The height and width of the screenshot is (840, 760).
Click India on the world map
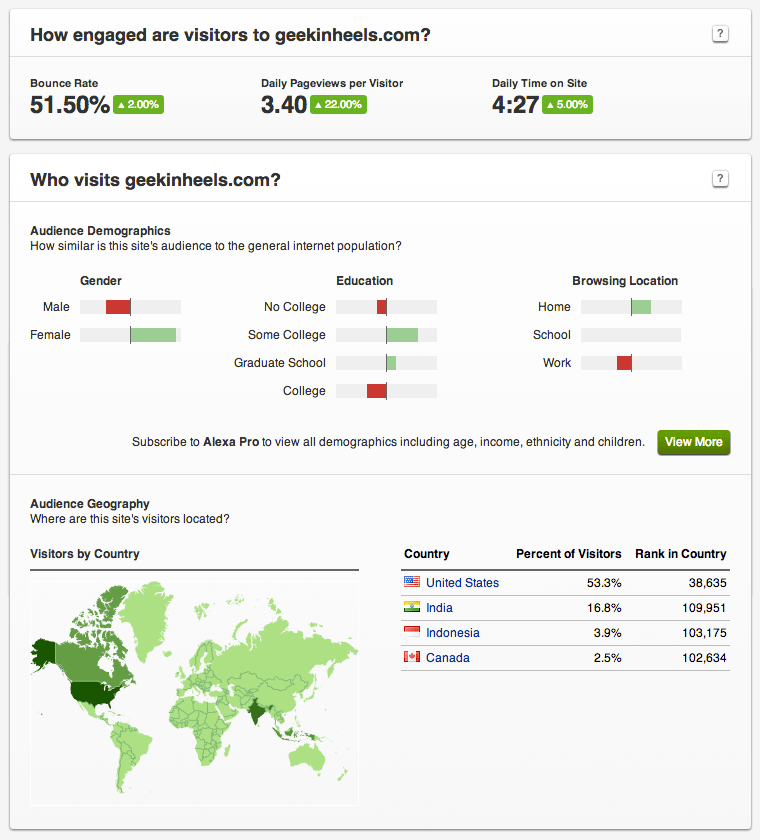click(x=258, y=709)
